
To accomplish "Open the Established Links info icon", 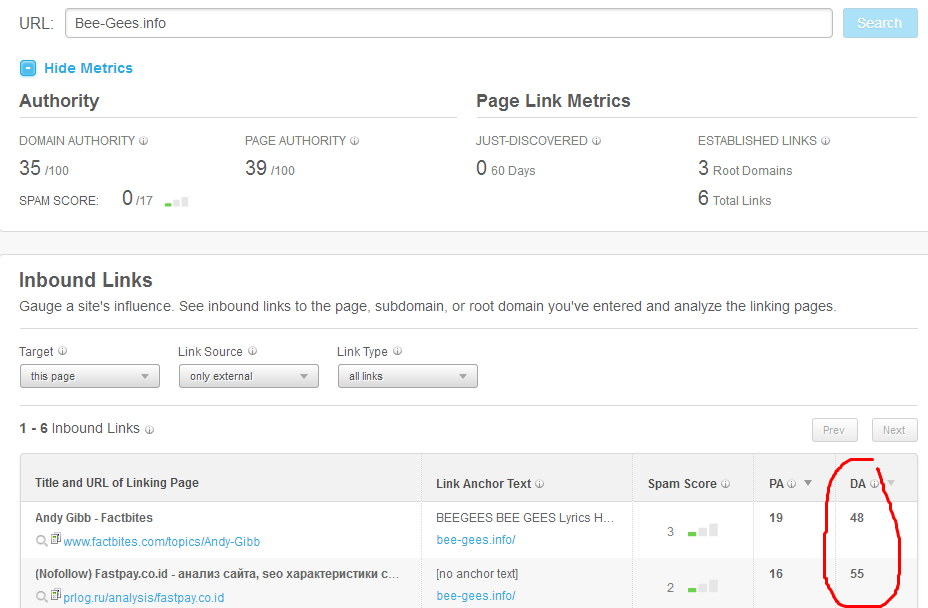I will coord(826,141).
